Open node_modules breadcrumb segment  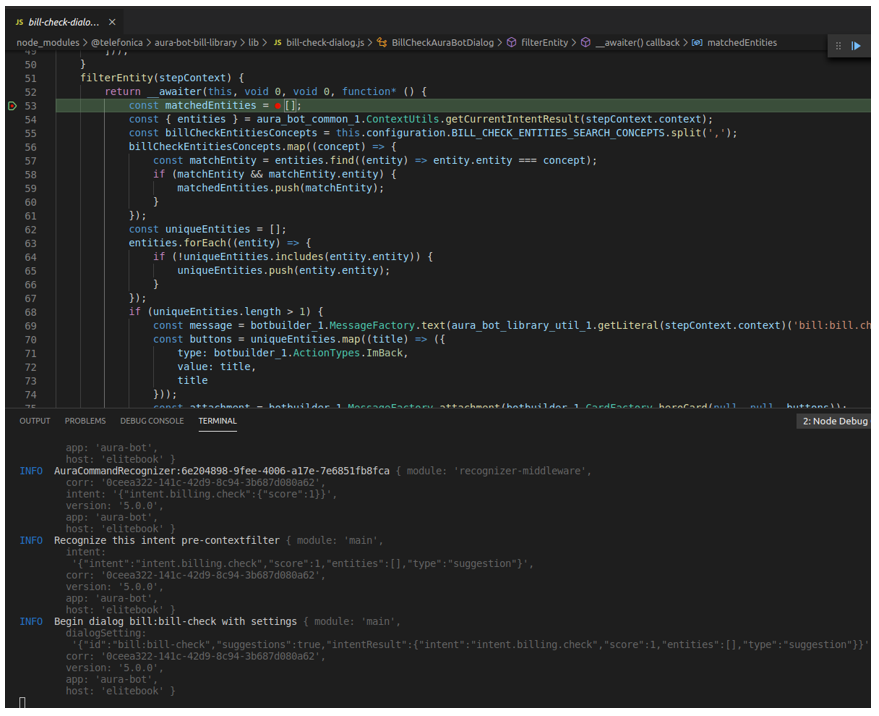48,43
